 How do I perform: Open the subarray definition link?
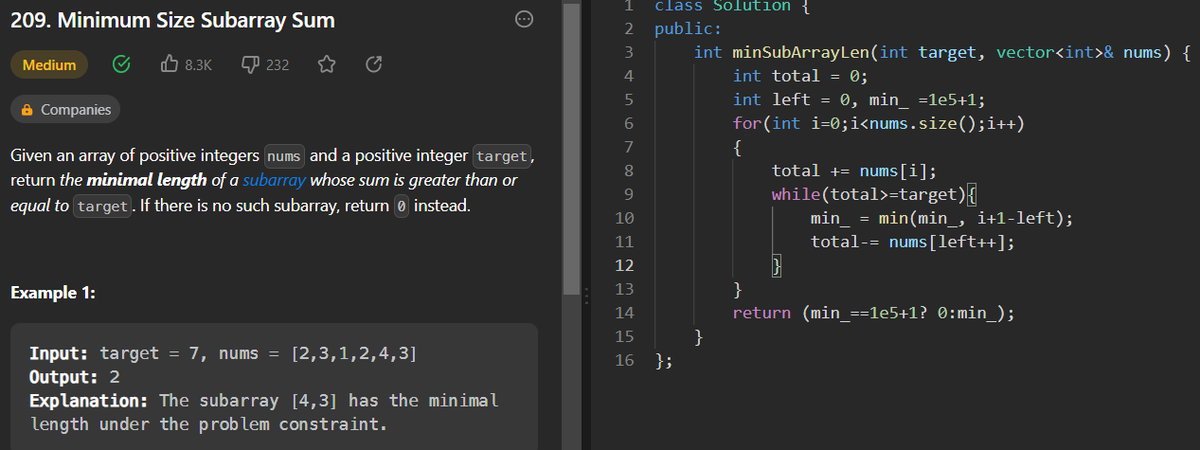[275, 181]
